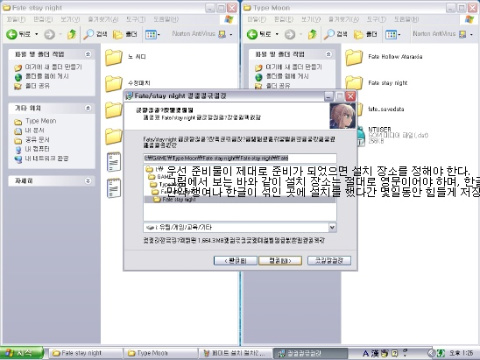Click Up folder icon in Type Moon window
This screenshot has height=360, width=480.
(x=312, y=34)
